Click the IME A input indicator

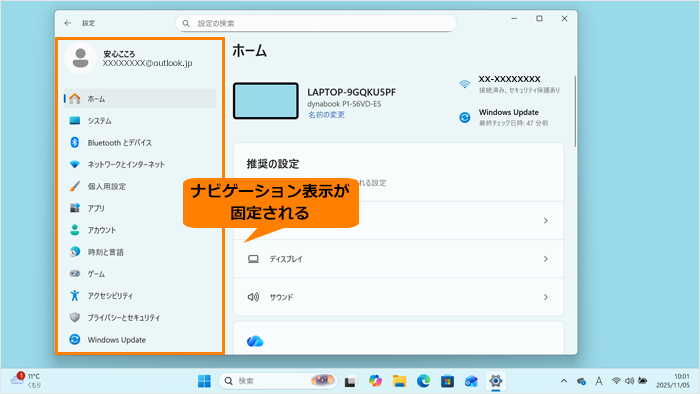click(599, 381)
